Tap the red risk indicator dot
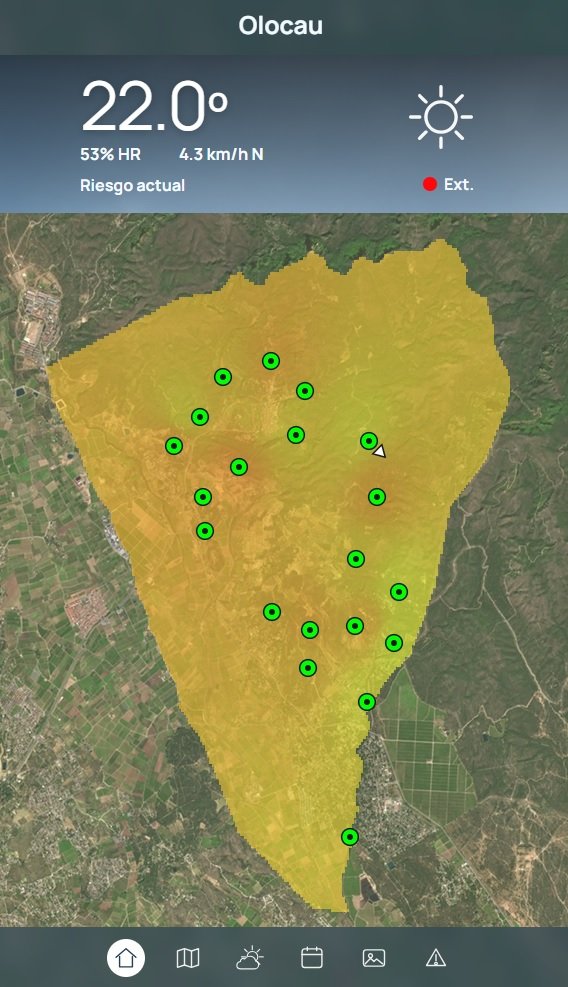 click(x=430, y=184)
